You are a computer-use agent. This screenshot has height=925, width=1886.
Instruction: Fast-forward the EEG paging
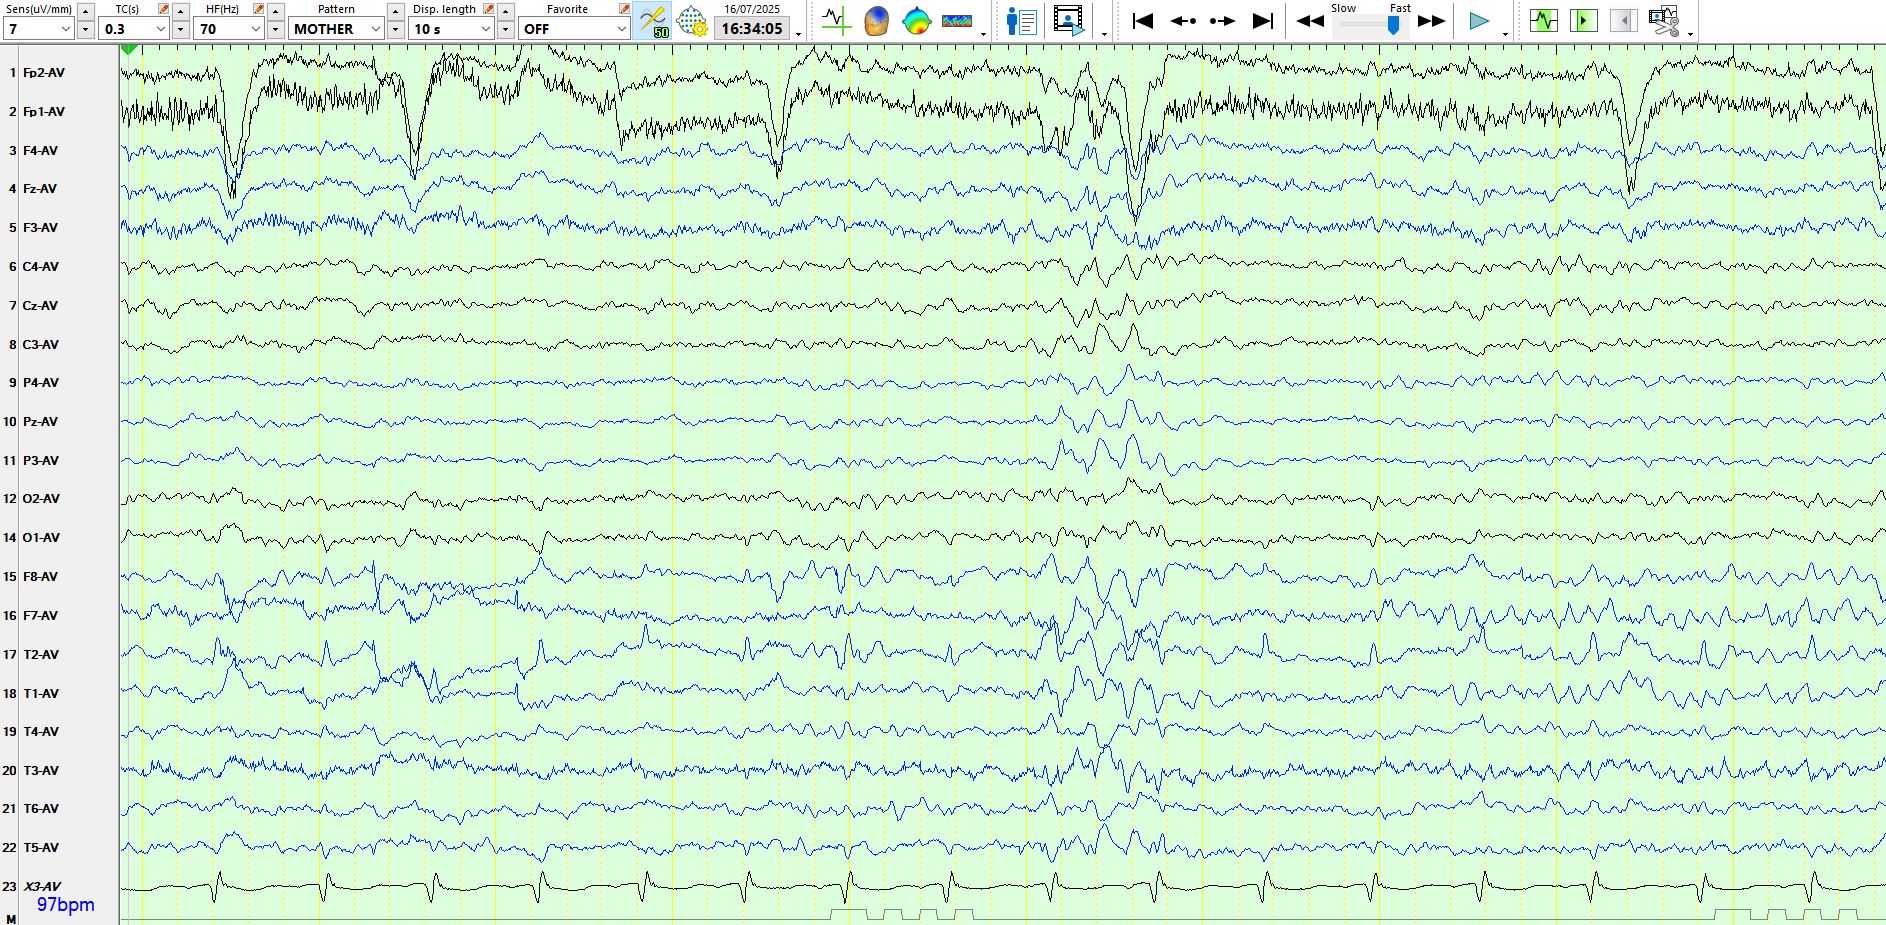[x=1432, y=20]
